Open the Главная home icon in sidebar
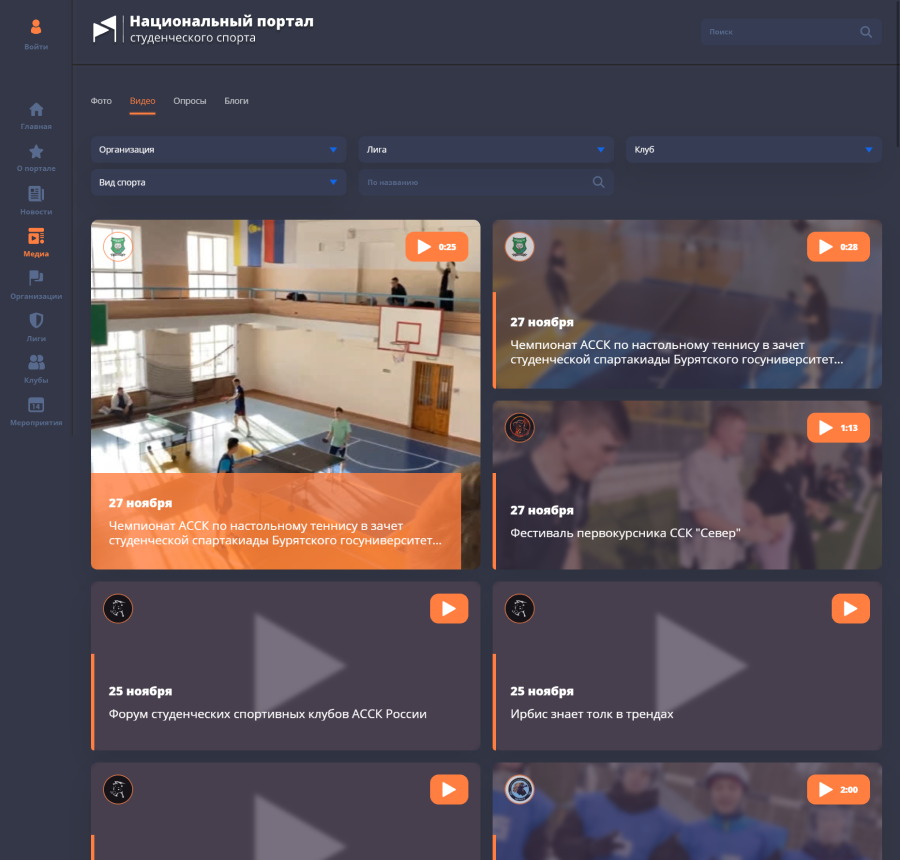The width and height of the screenshot is (900, 860). pos(36,110)
